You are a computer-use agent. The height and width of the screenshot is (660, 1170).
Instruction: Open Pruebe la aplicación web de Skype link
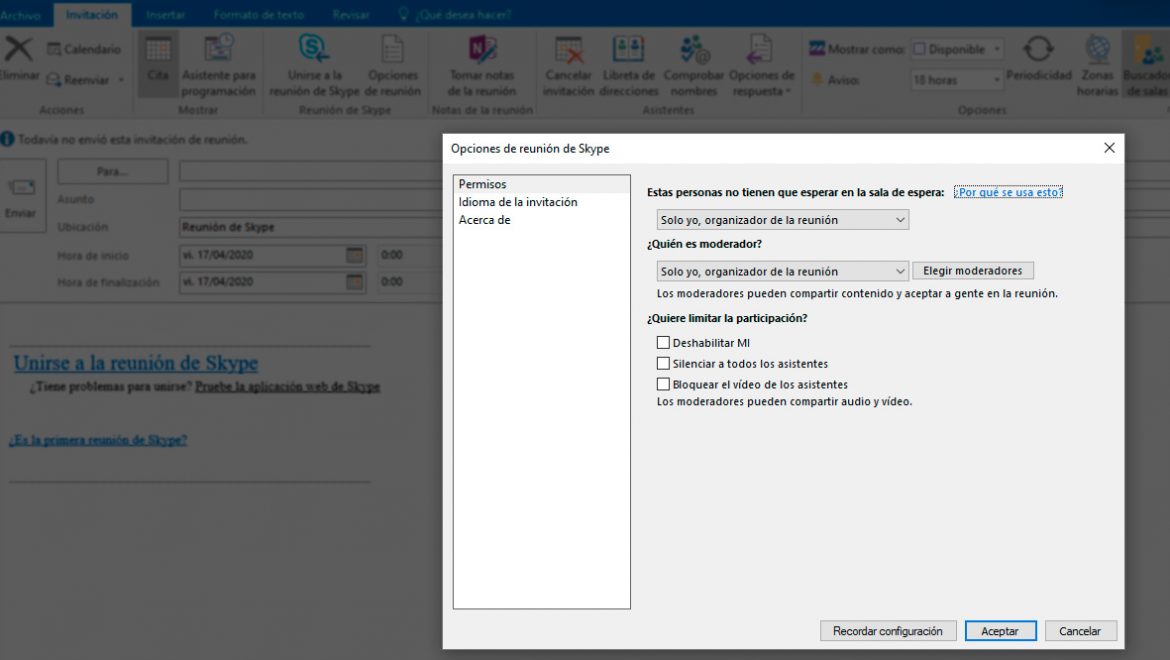(x=287, y=387)
